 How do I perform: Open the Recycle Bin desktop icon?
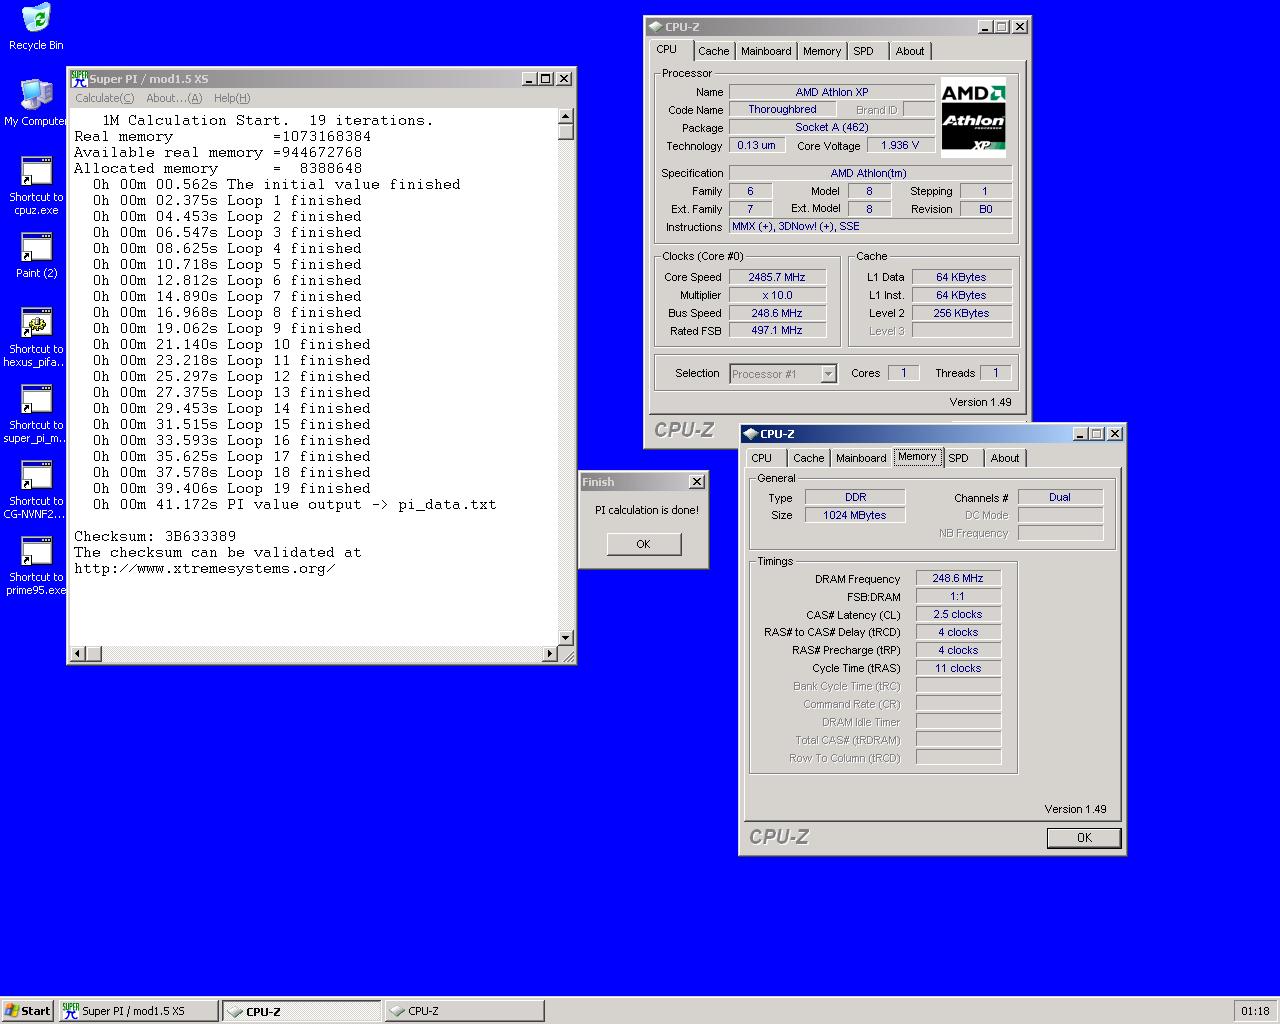36,27
